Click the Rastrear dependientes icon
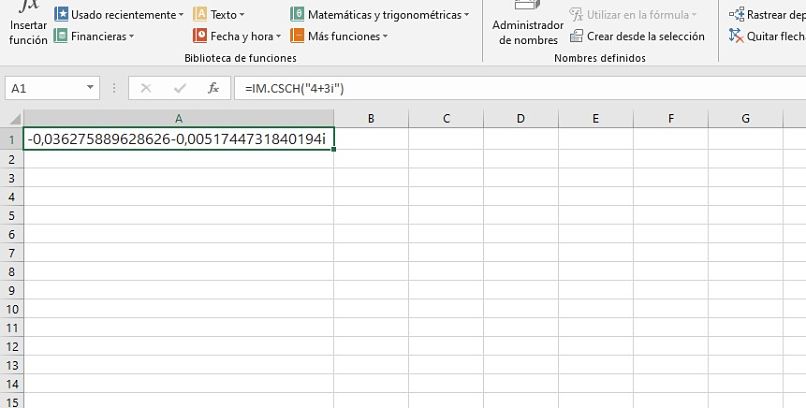806x408 pixels. coord(737,14)
